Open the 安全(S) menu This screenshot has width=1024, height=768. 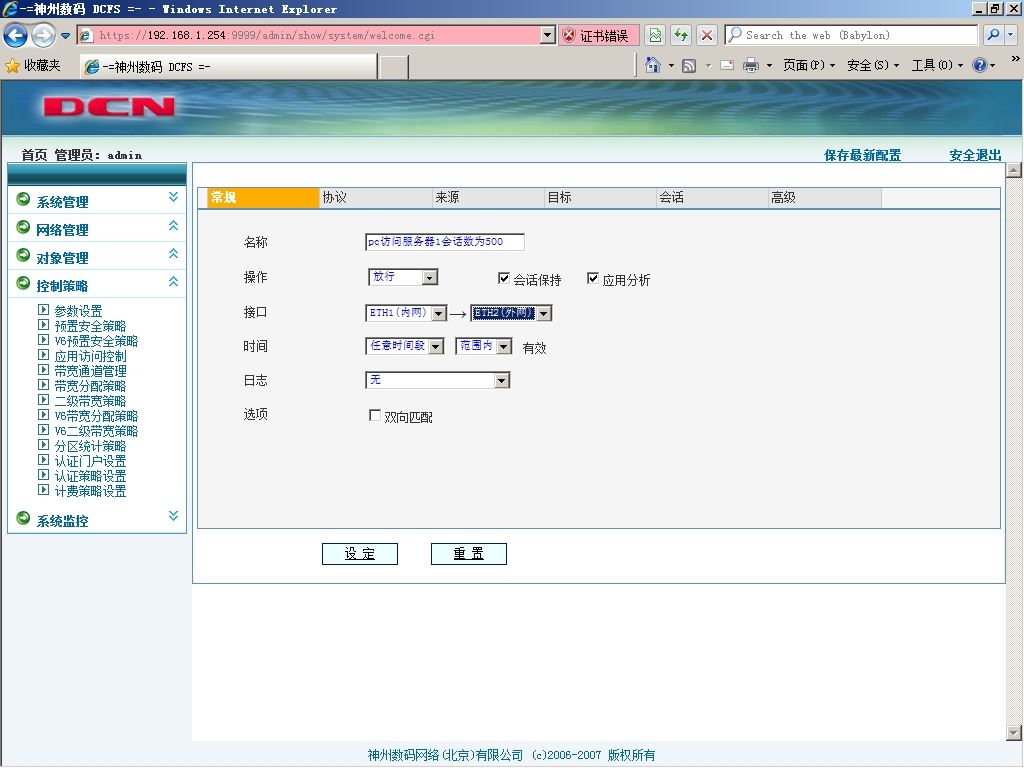[872, 65]
